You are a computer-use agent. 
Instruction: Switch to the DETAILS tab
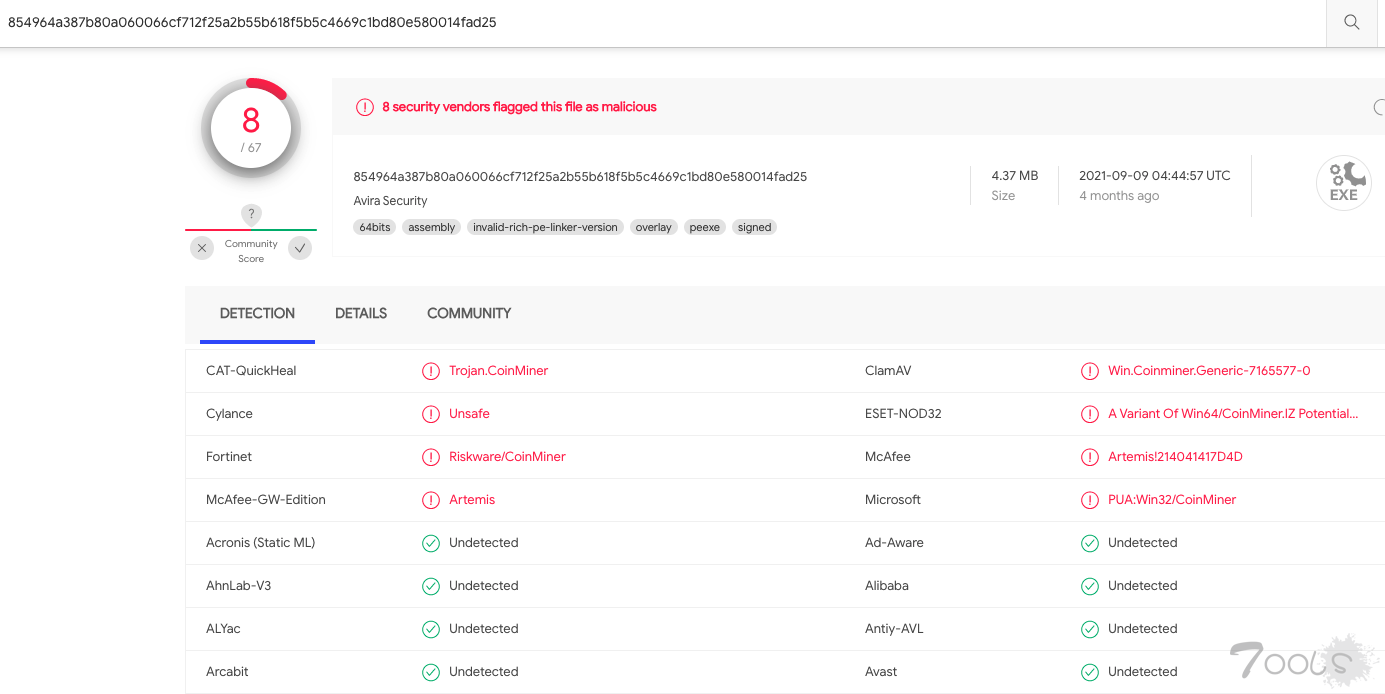click(361, 313)
